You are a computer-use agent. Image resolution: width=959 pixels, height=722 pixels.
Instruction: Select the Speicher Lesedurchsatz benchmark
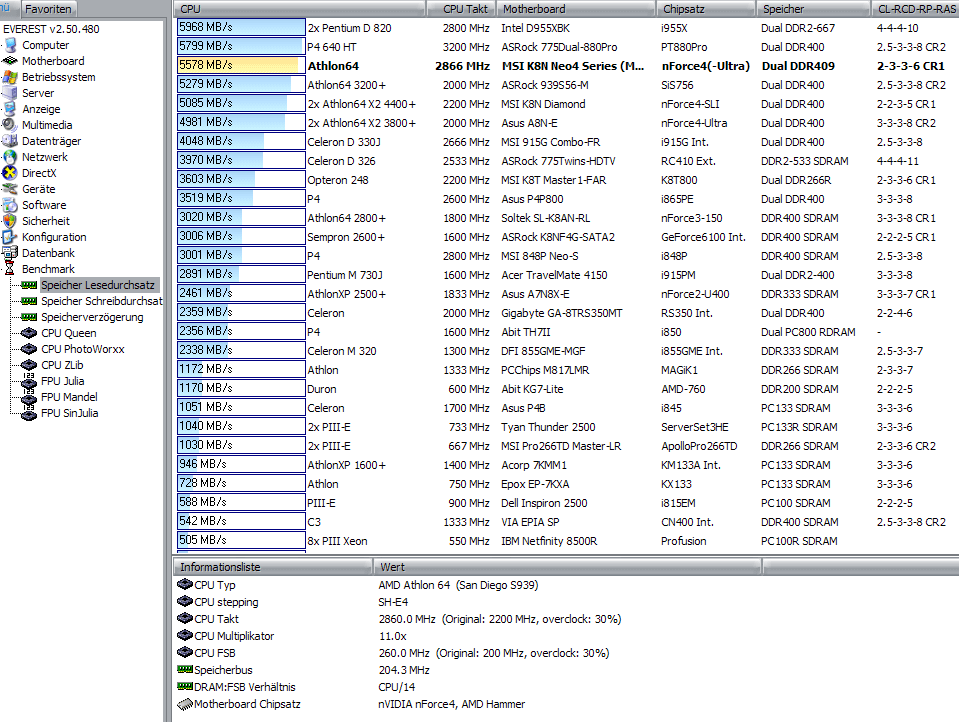coord(98,285)
